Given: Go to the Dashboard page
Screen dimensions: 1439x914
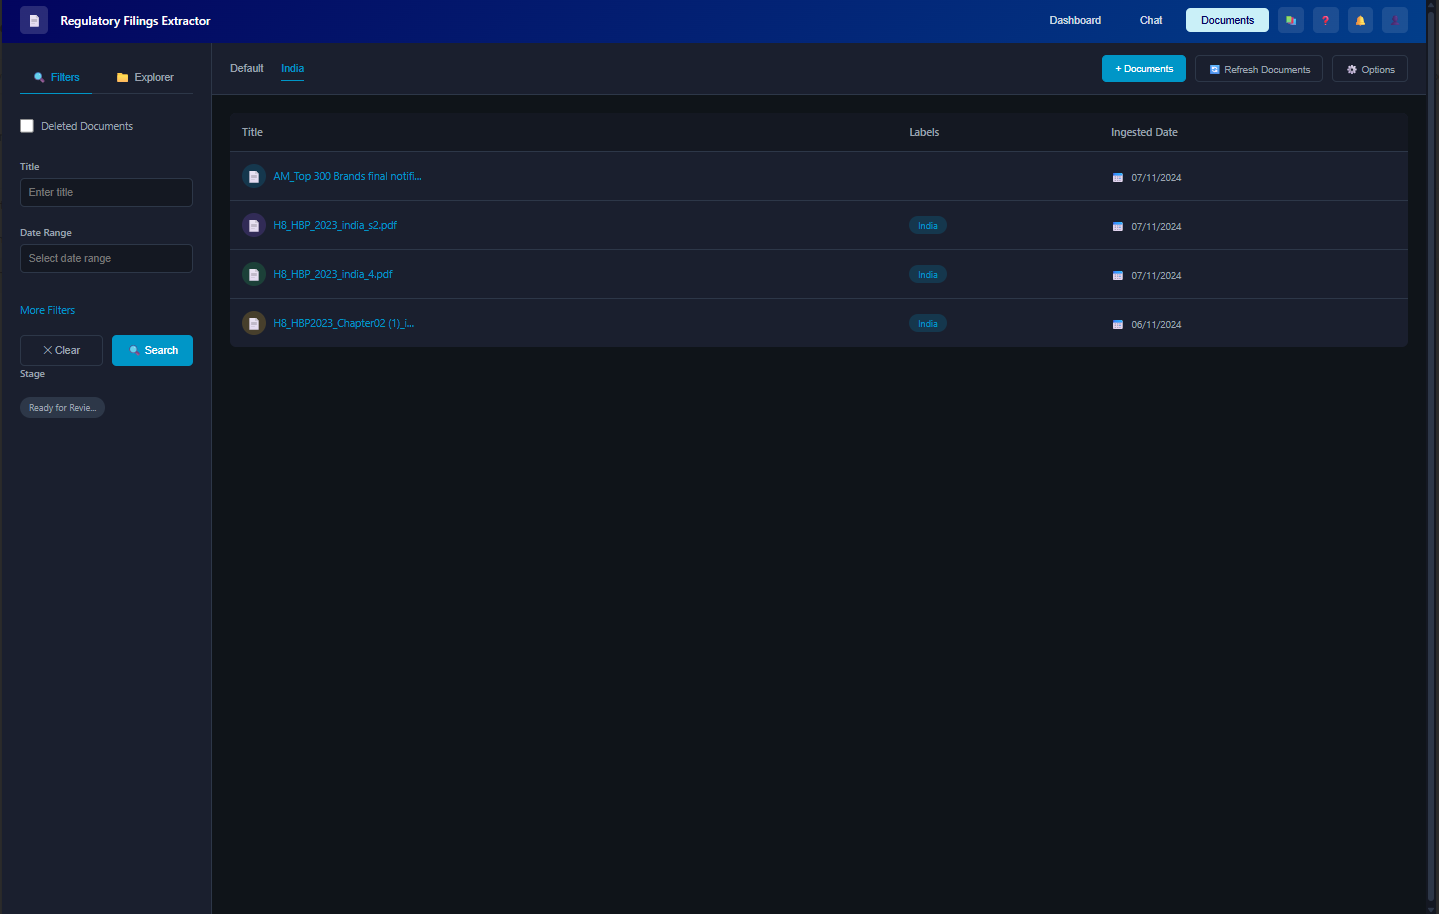Looking at the screenshot, I should click(x=1075, y=20).
